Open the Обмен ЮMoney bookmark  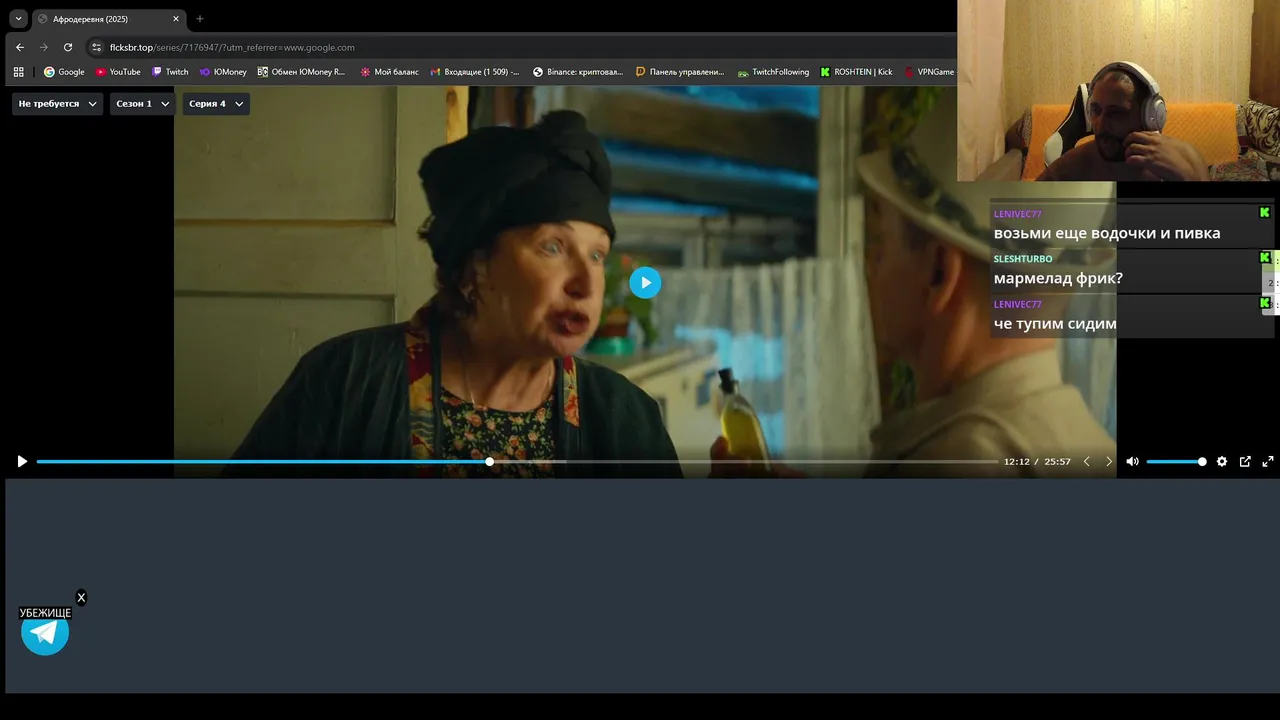[301, 72]
